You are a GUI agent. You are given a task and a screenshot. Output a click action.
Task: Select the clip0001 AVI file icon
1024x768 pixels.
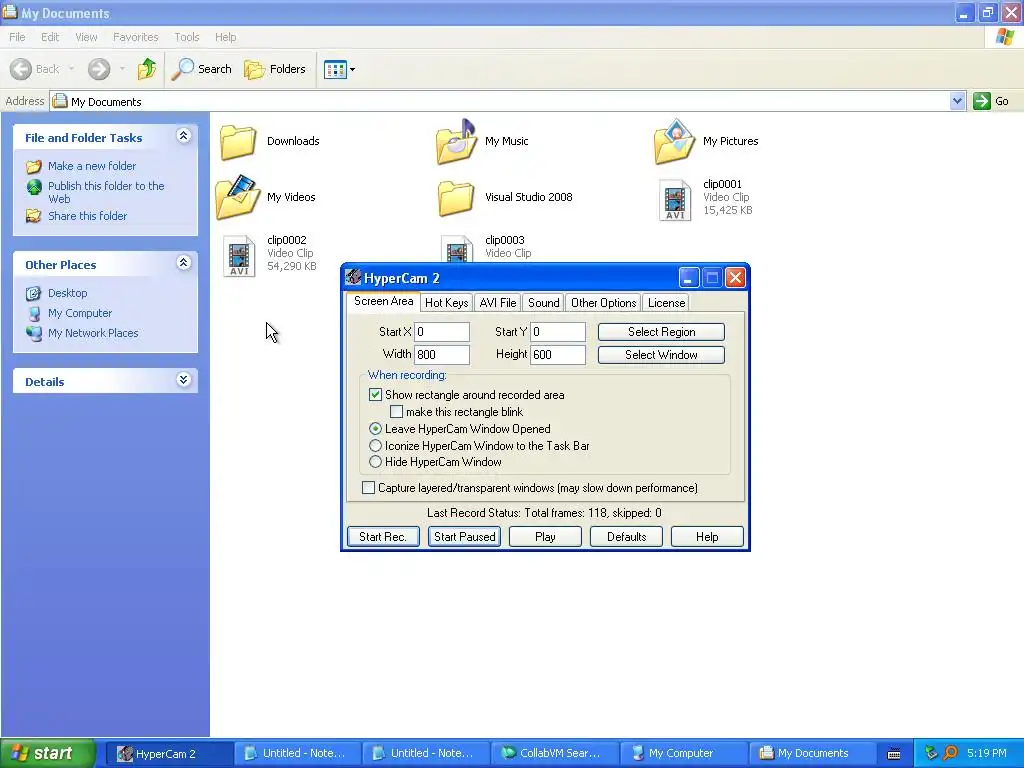coord(675,200)
